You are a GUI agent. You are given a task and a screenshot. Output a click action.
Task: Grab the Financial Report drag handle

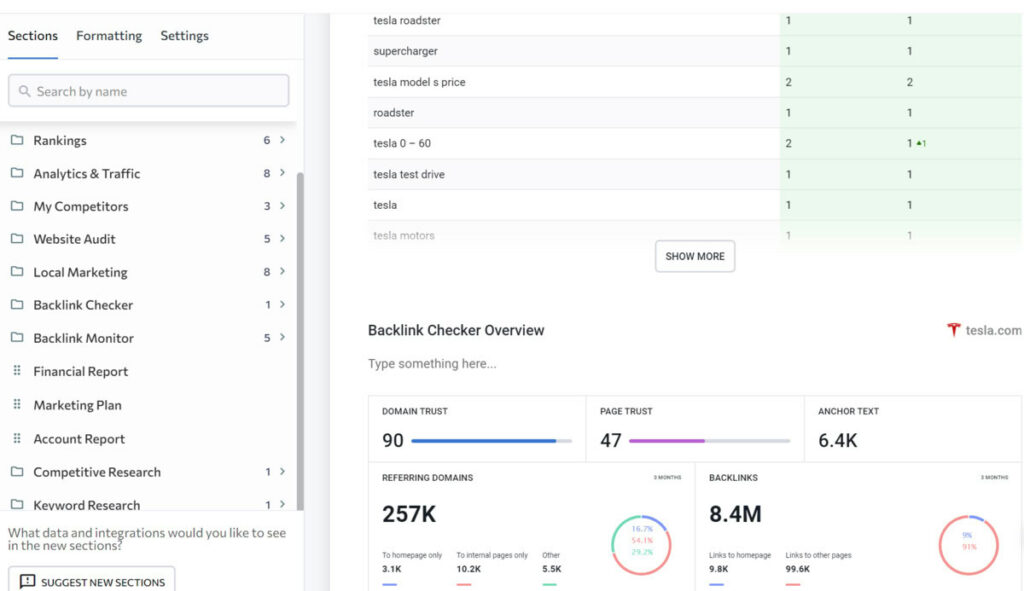click(17, 371)
